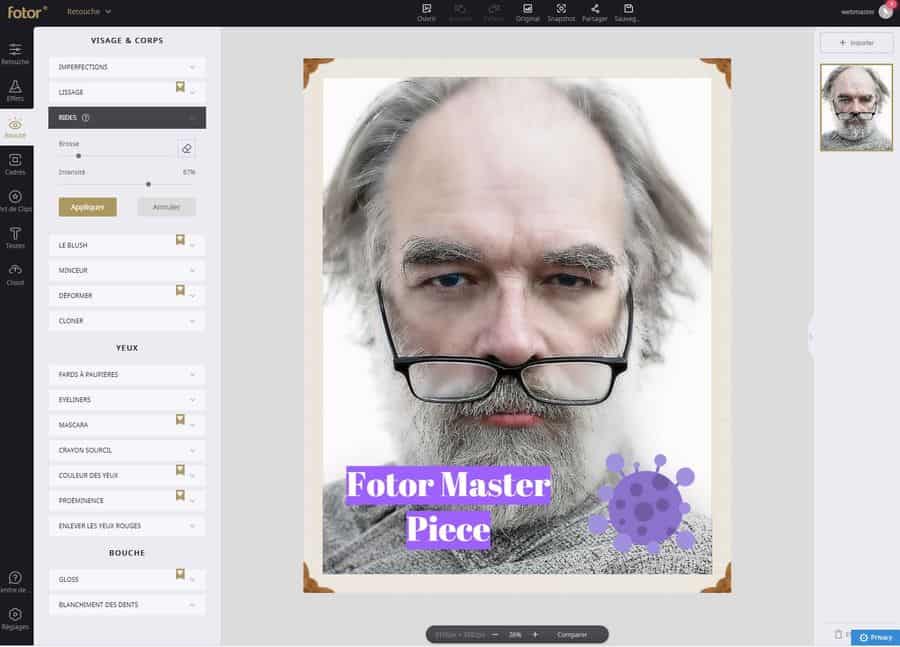Click the Snapshot icon in top toolbar

[x=561, y=11]
